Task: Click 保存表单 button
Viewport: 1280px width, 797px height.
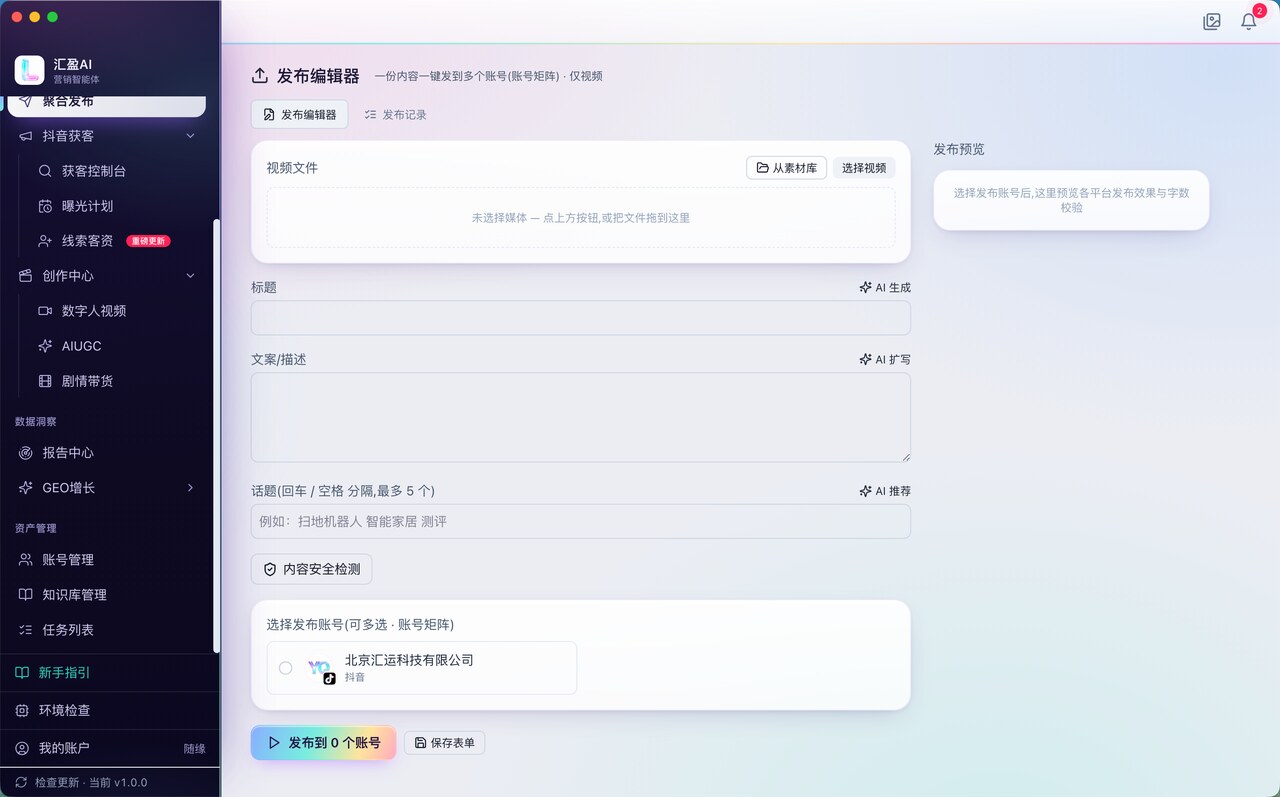Action: pos(445,743)
